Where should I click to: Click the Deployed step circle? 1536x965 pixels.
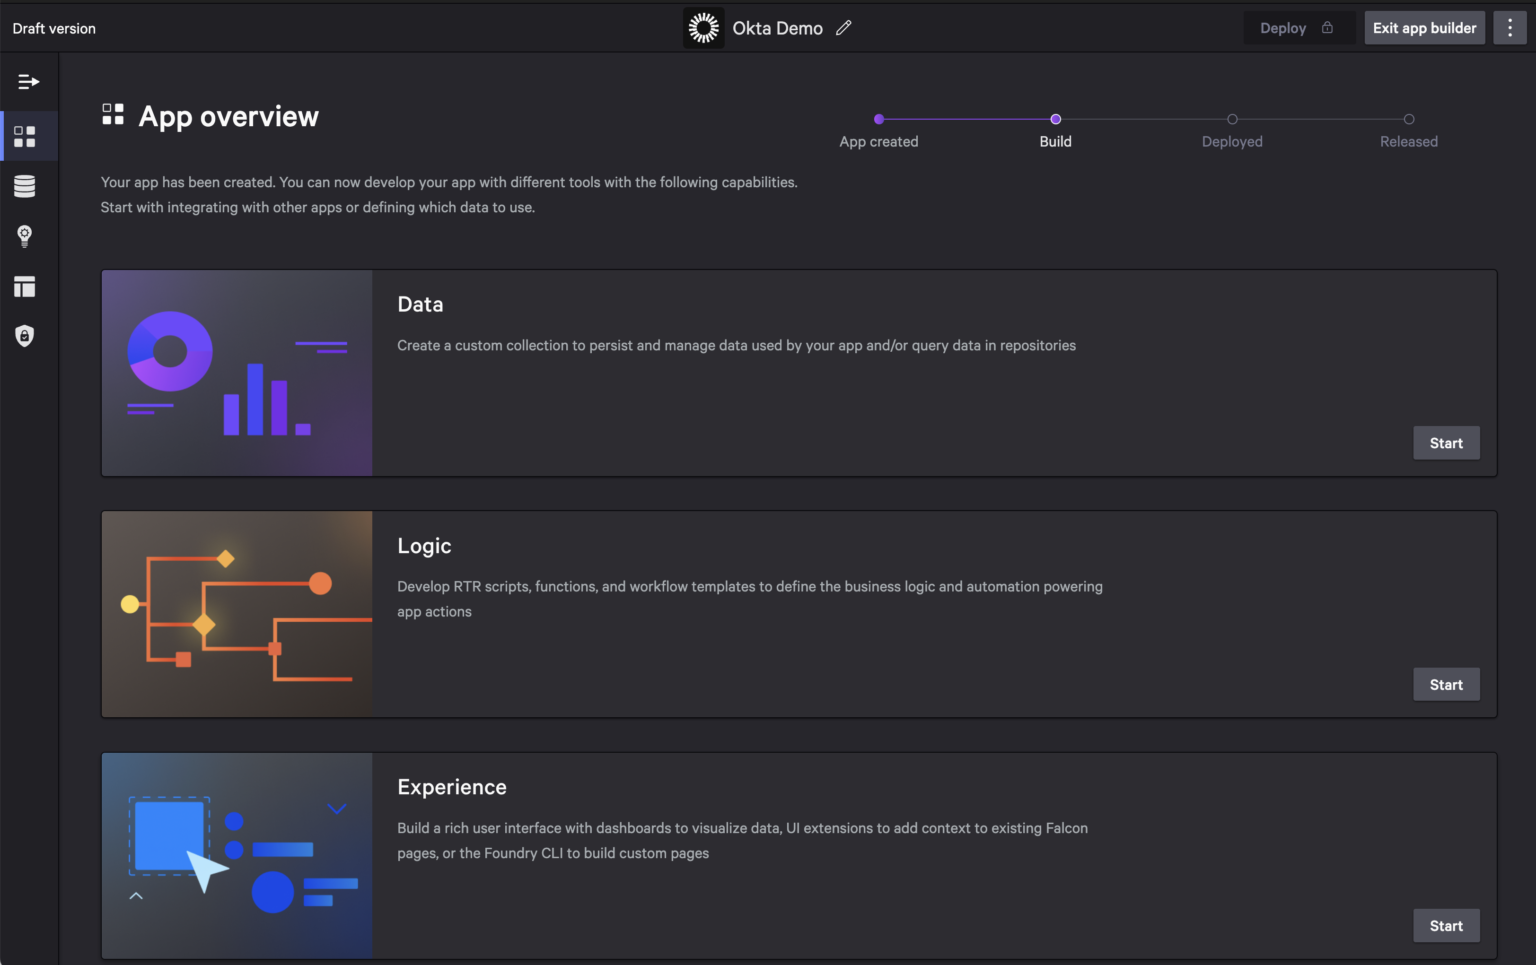tap(1232, 119)
